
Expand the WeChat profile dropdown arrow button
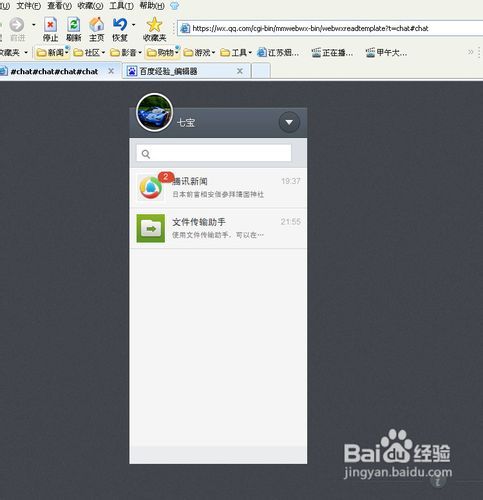[289, 122]
